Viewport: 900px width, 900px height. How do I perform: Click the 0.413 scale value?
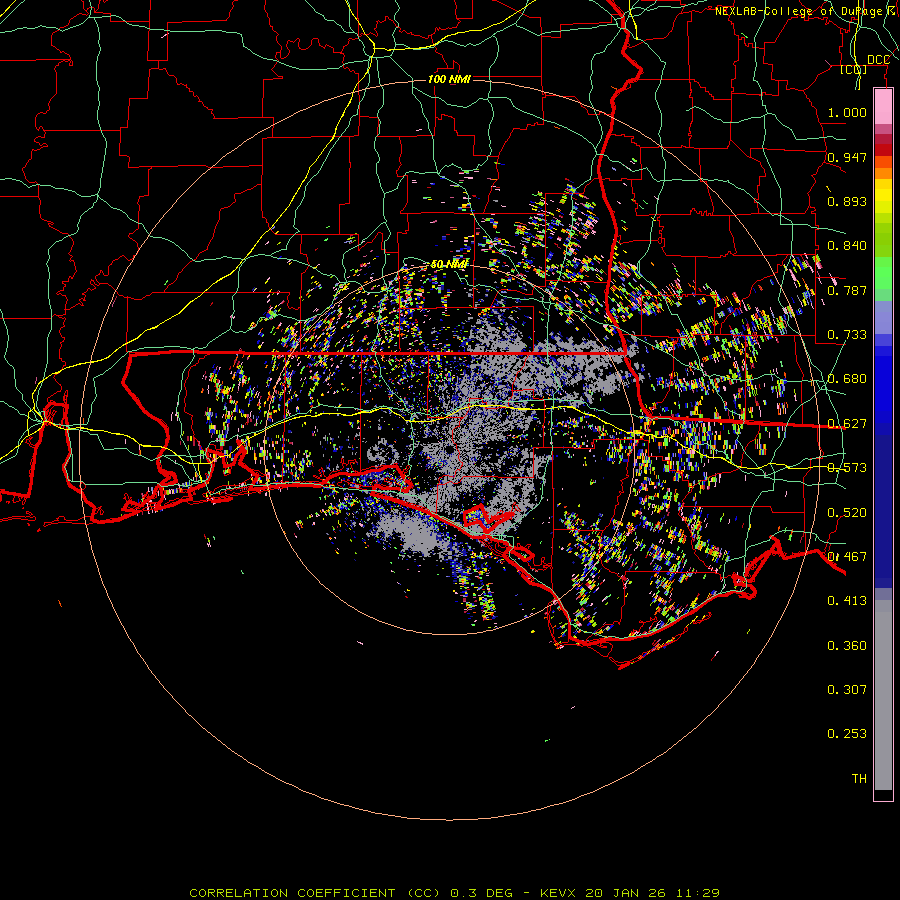tap(847, 601)
